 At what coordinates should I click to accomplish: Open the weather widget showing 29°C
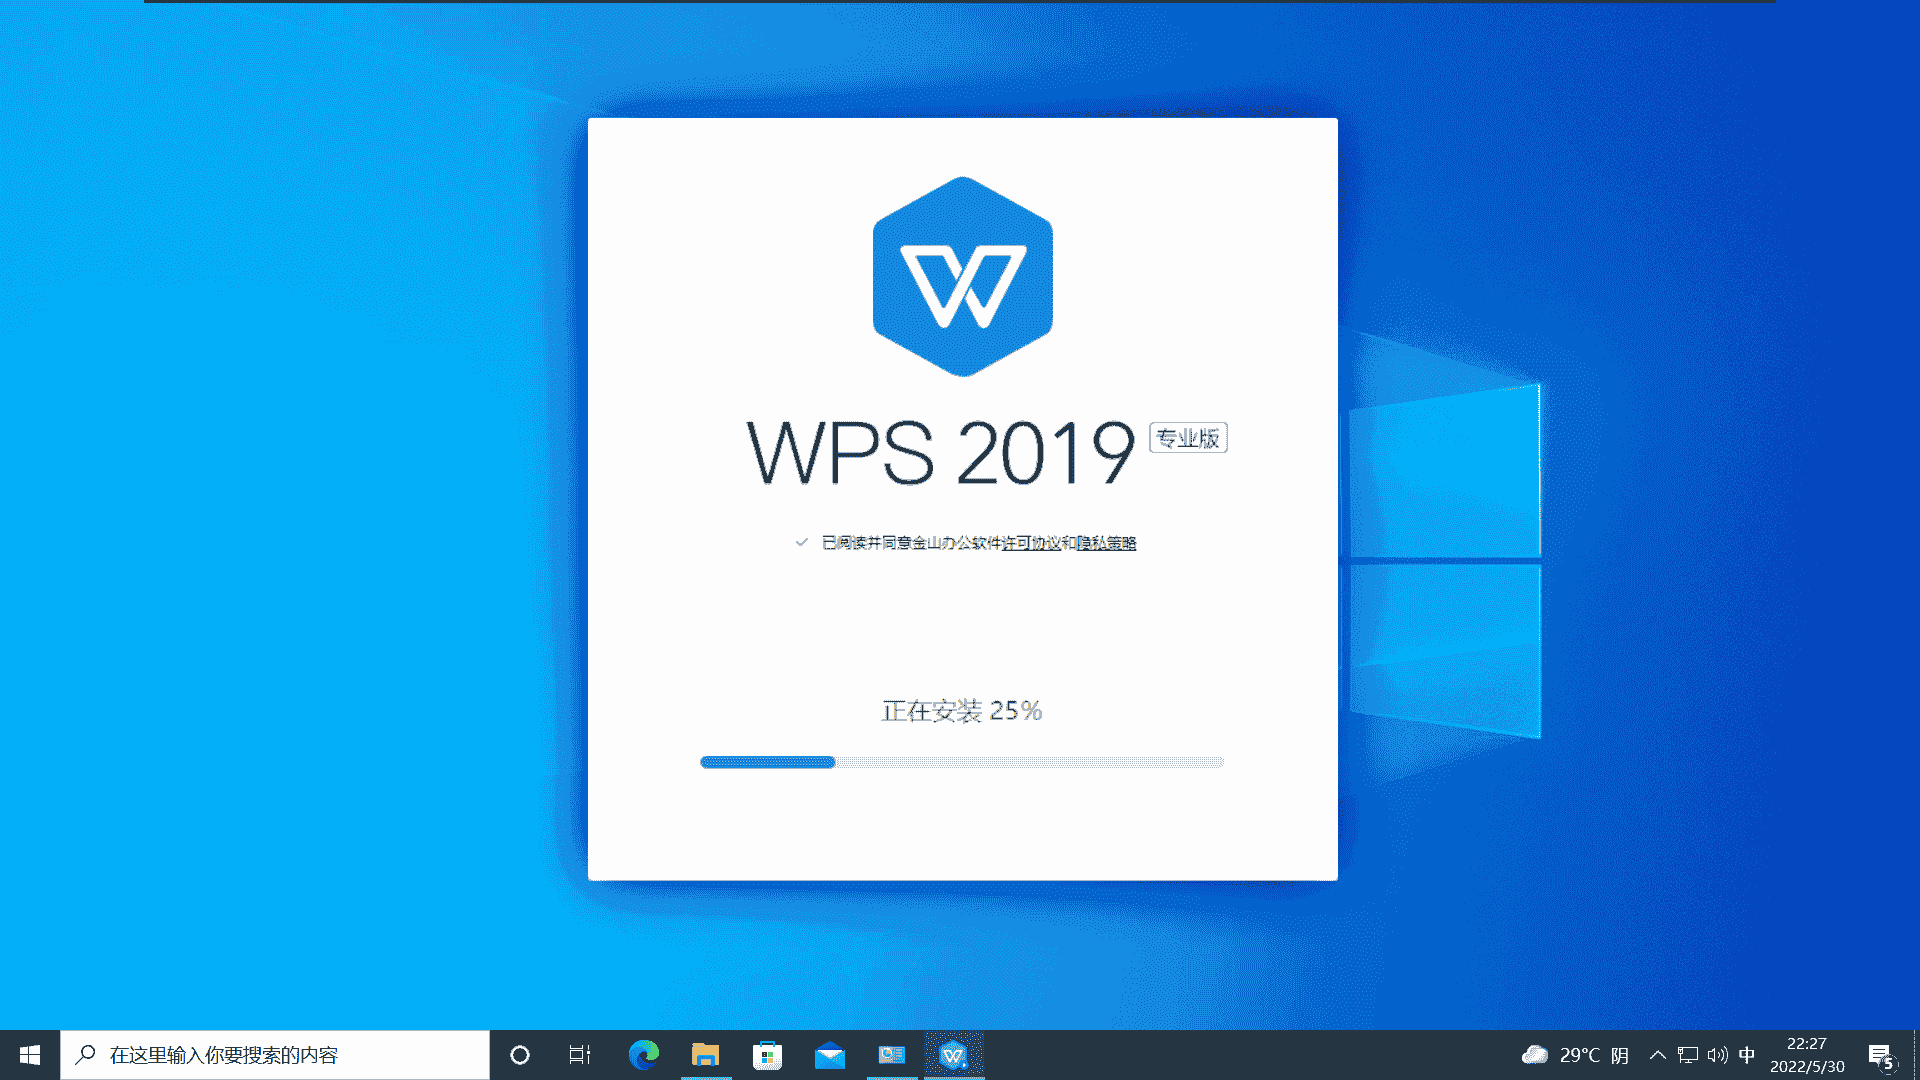(1575, 1055)
